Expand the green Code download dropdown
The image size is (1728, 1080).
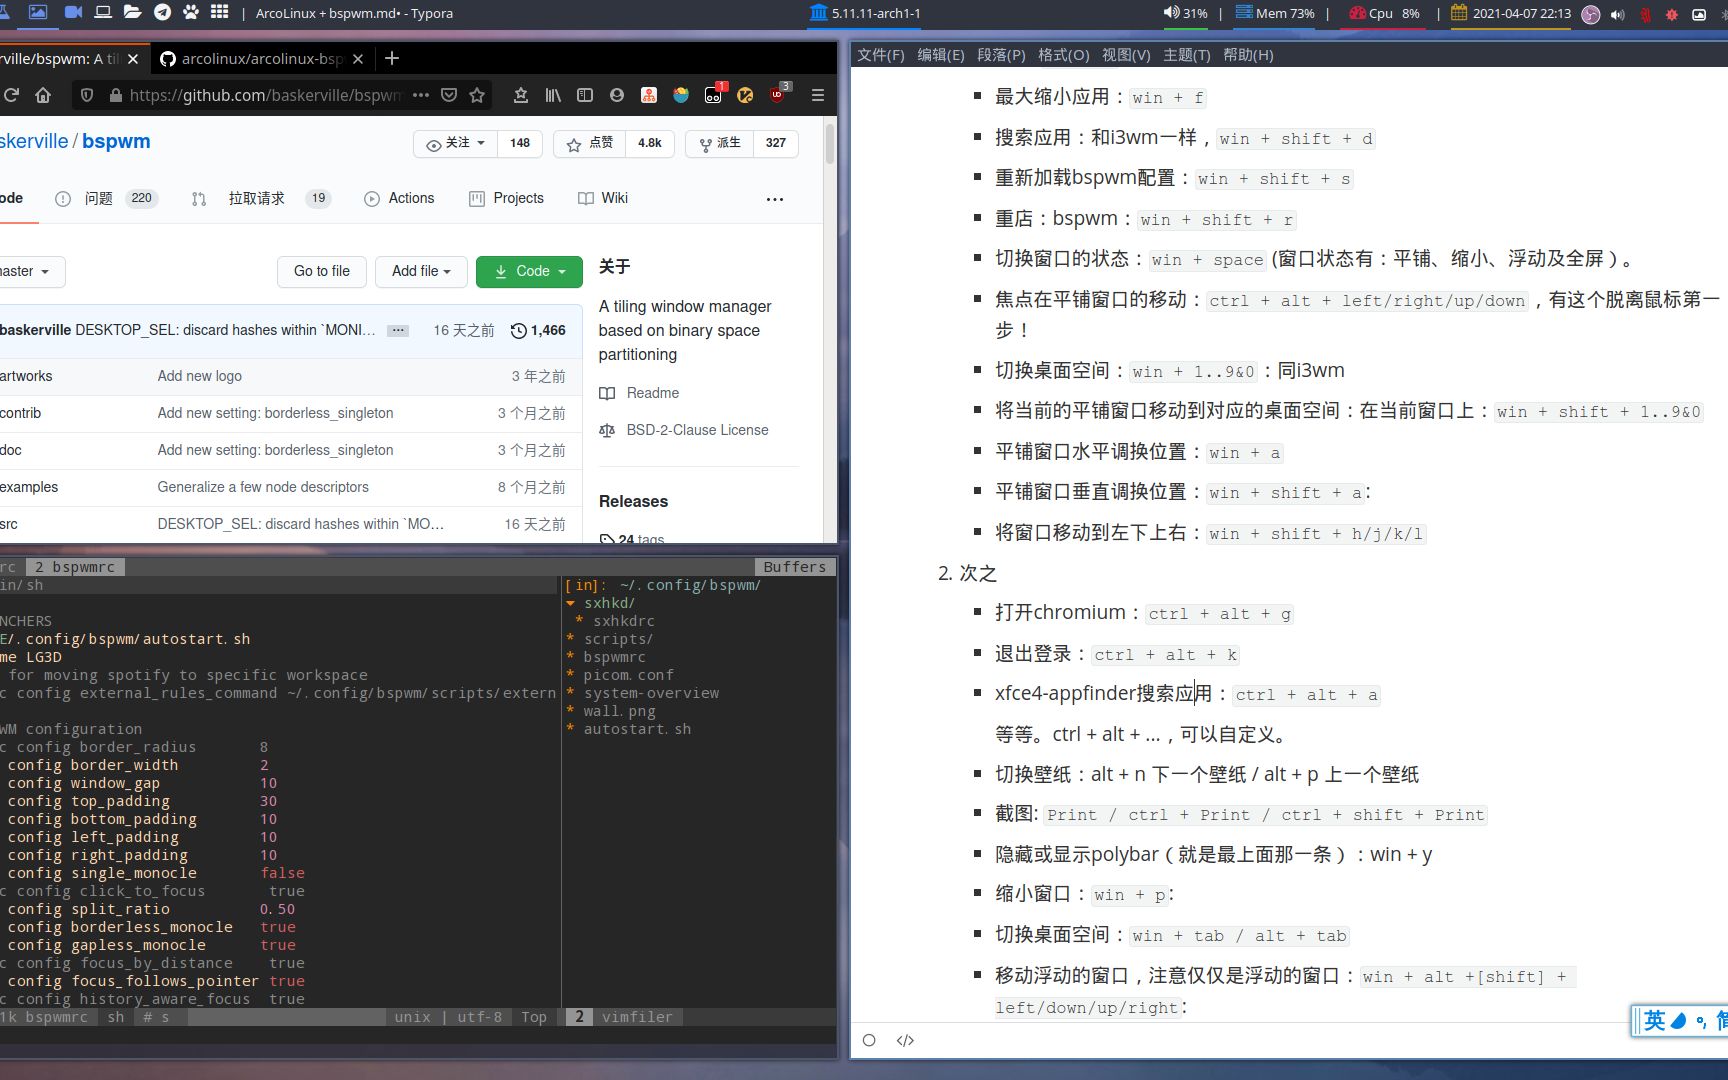pyautogui.click(x=529, y=271)
